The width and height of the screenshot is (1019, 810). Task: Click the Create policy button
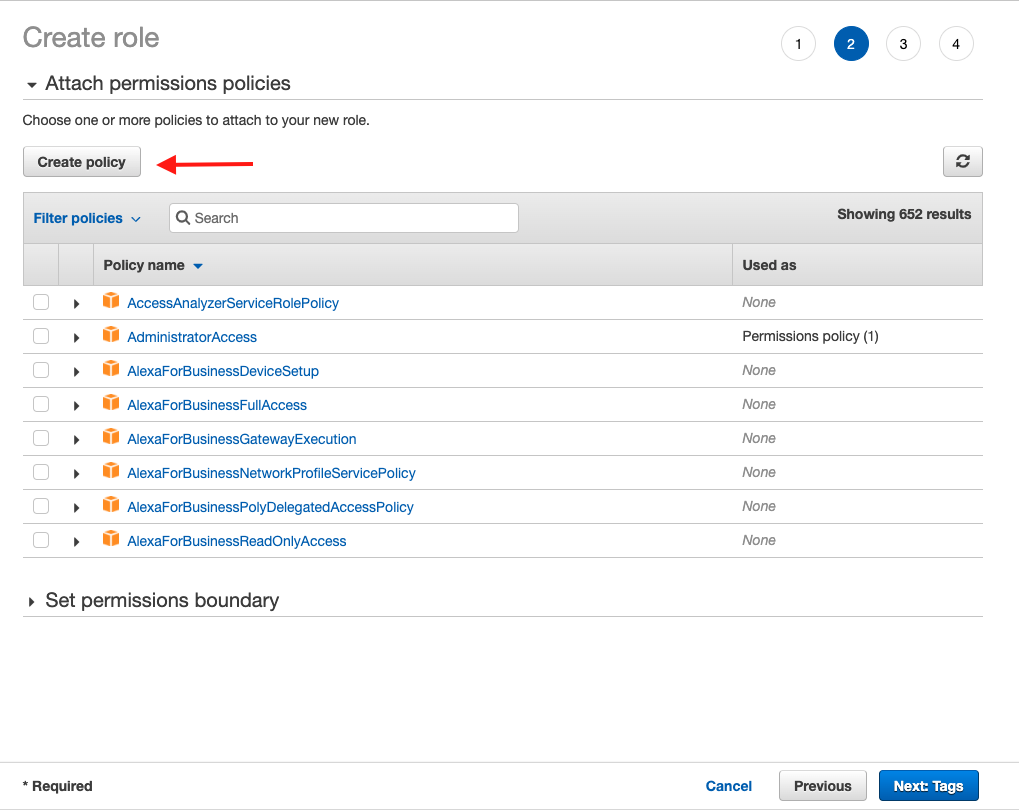tap(82, 162)
